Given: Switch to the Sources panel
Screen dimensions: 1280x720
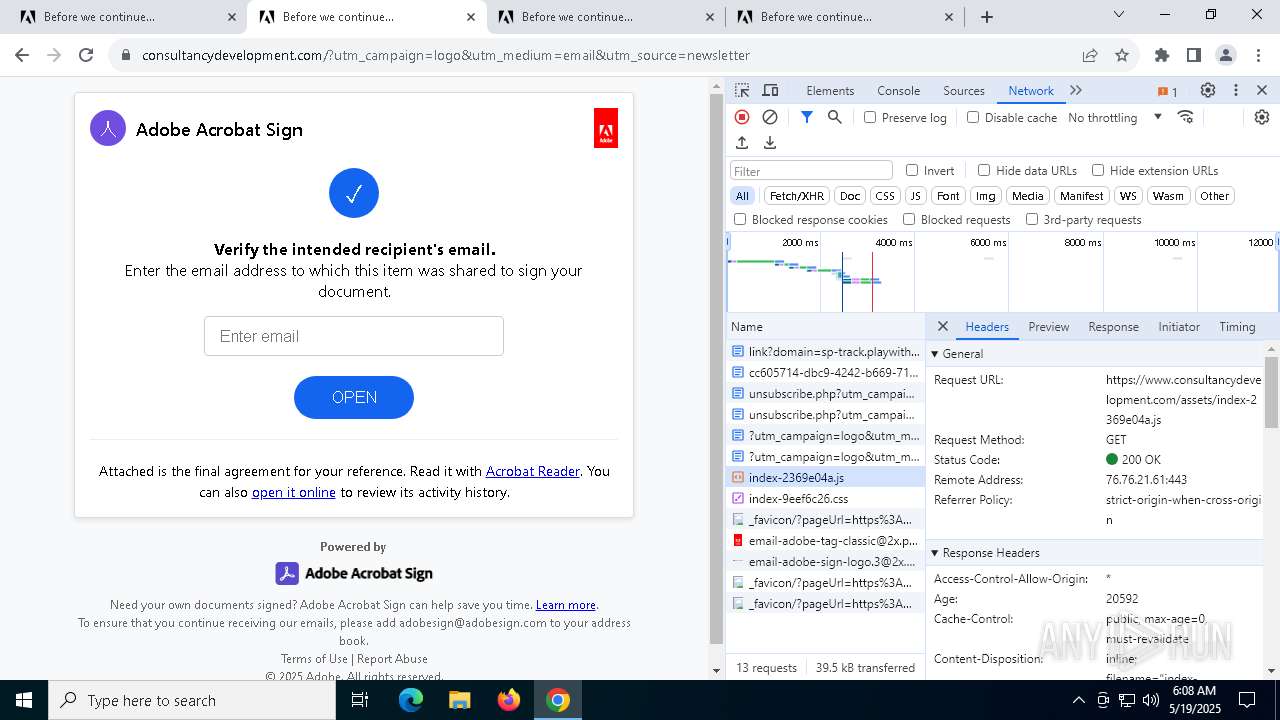Looking at the screenshot, I should click(x=964, y=90).
